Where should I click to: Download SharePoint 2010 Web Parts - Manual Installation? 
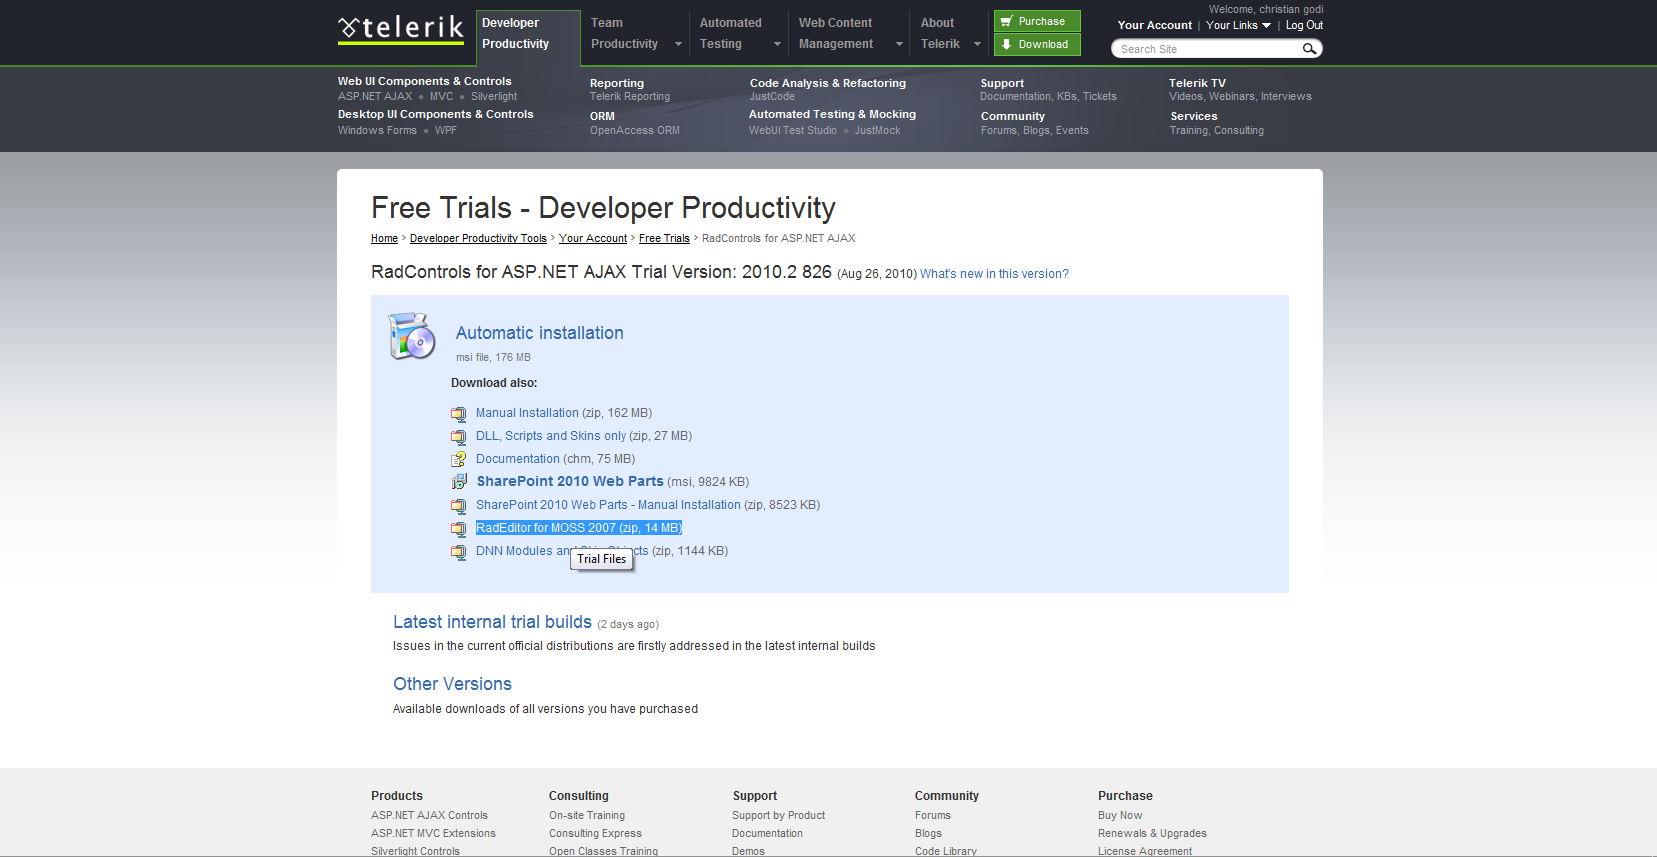[x=608, y=505]
